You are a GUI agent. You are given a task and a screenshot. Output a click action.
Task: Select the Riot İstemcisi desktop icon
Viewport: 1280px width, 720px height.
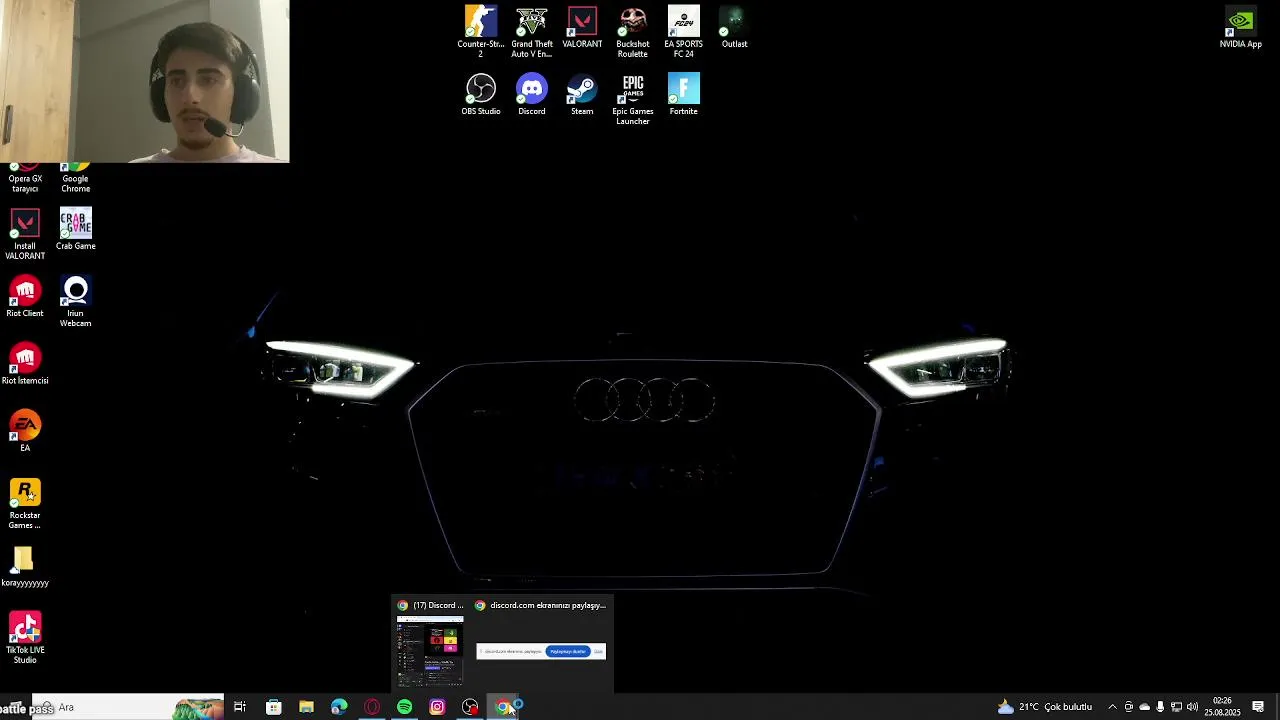click(25, 364)
